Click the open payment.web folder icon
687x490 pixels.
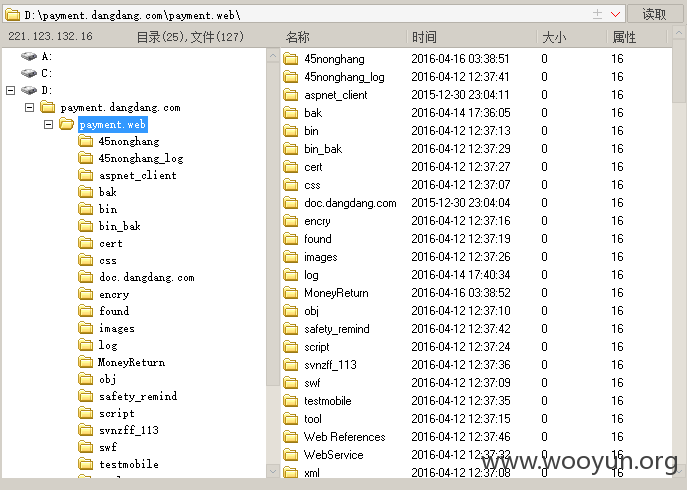click(67, 124)
